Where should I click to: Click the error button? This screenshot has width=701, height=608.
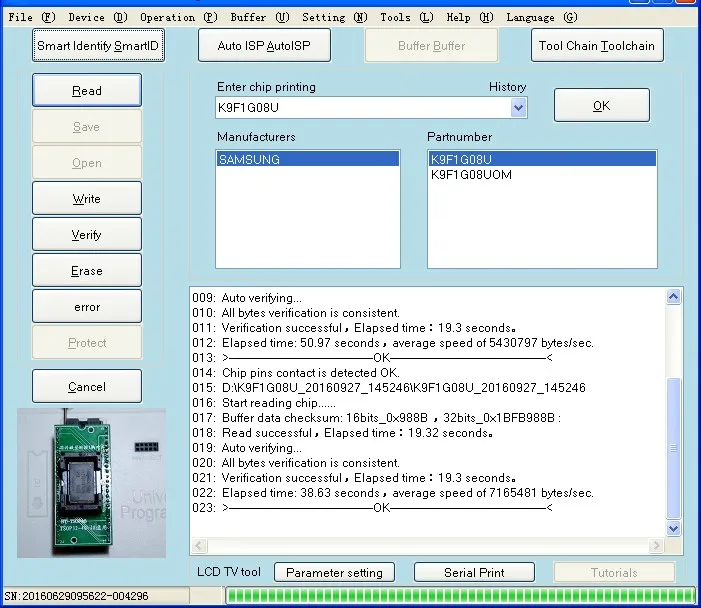click(x=86, y=307)
